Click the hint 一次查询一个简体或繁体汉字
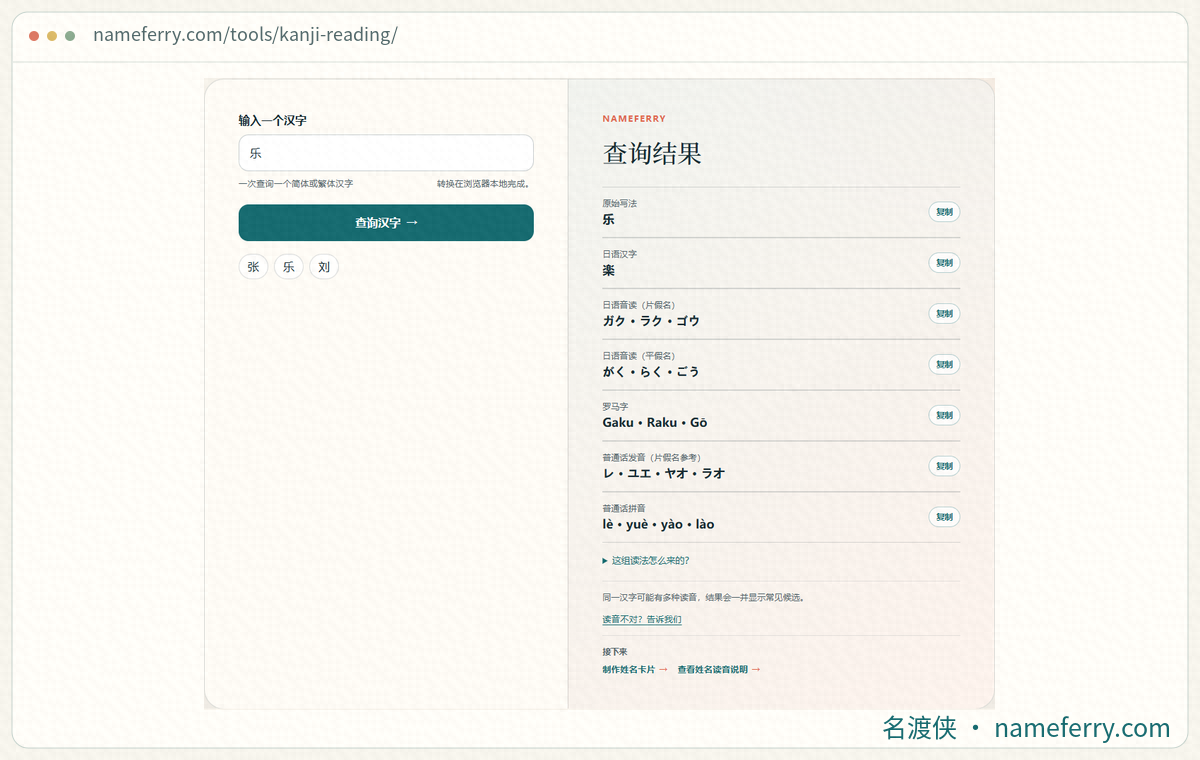Viewport: 1200px width, 760px height. click(296, 184)
